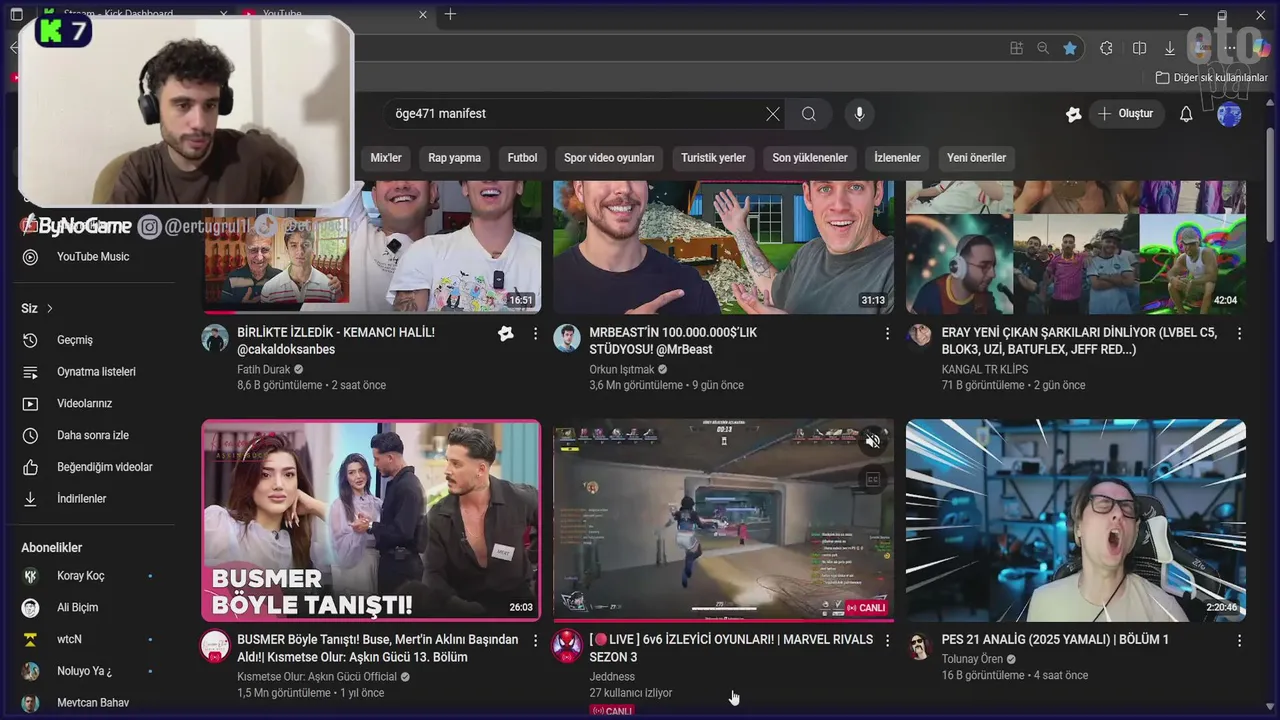
Task: Toggle captions on Marvel Rivals preview
Action: [873, 480]
